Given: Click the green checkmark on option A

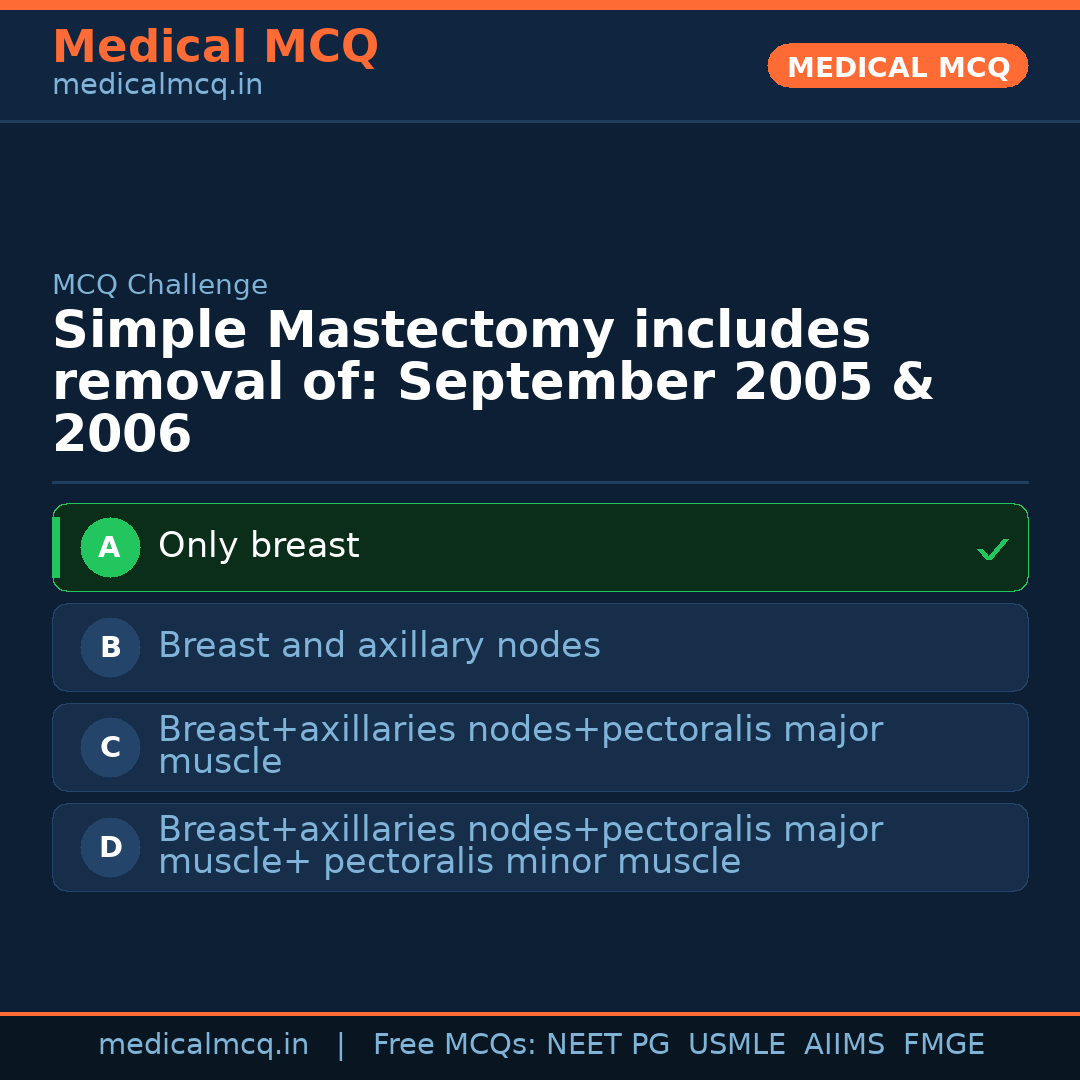Looking at the screenshot, I should click(x=992, y=549).
